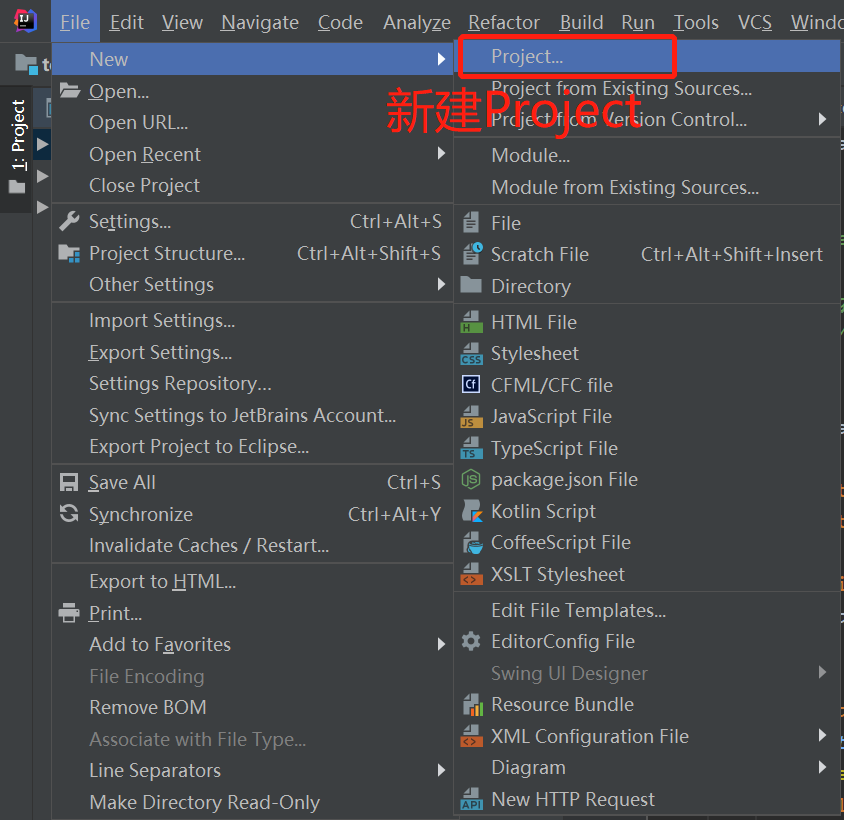Click the CFML/CFC file icon
844x820 pixels.
click(x=471, y=384)
